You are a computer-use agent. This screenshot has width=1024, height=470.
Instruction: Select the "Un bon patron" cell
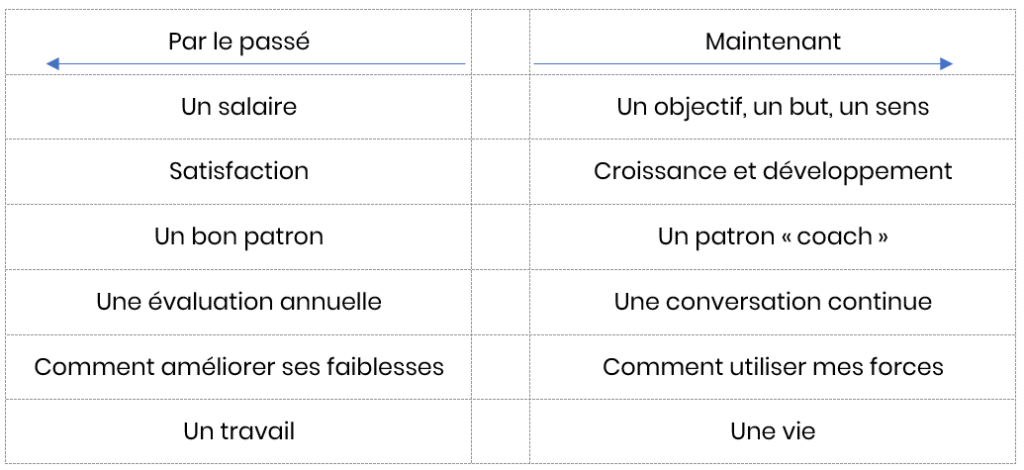pos(239,236)
